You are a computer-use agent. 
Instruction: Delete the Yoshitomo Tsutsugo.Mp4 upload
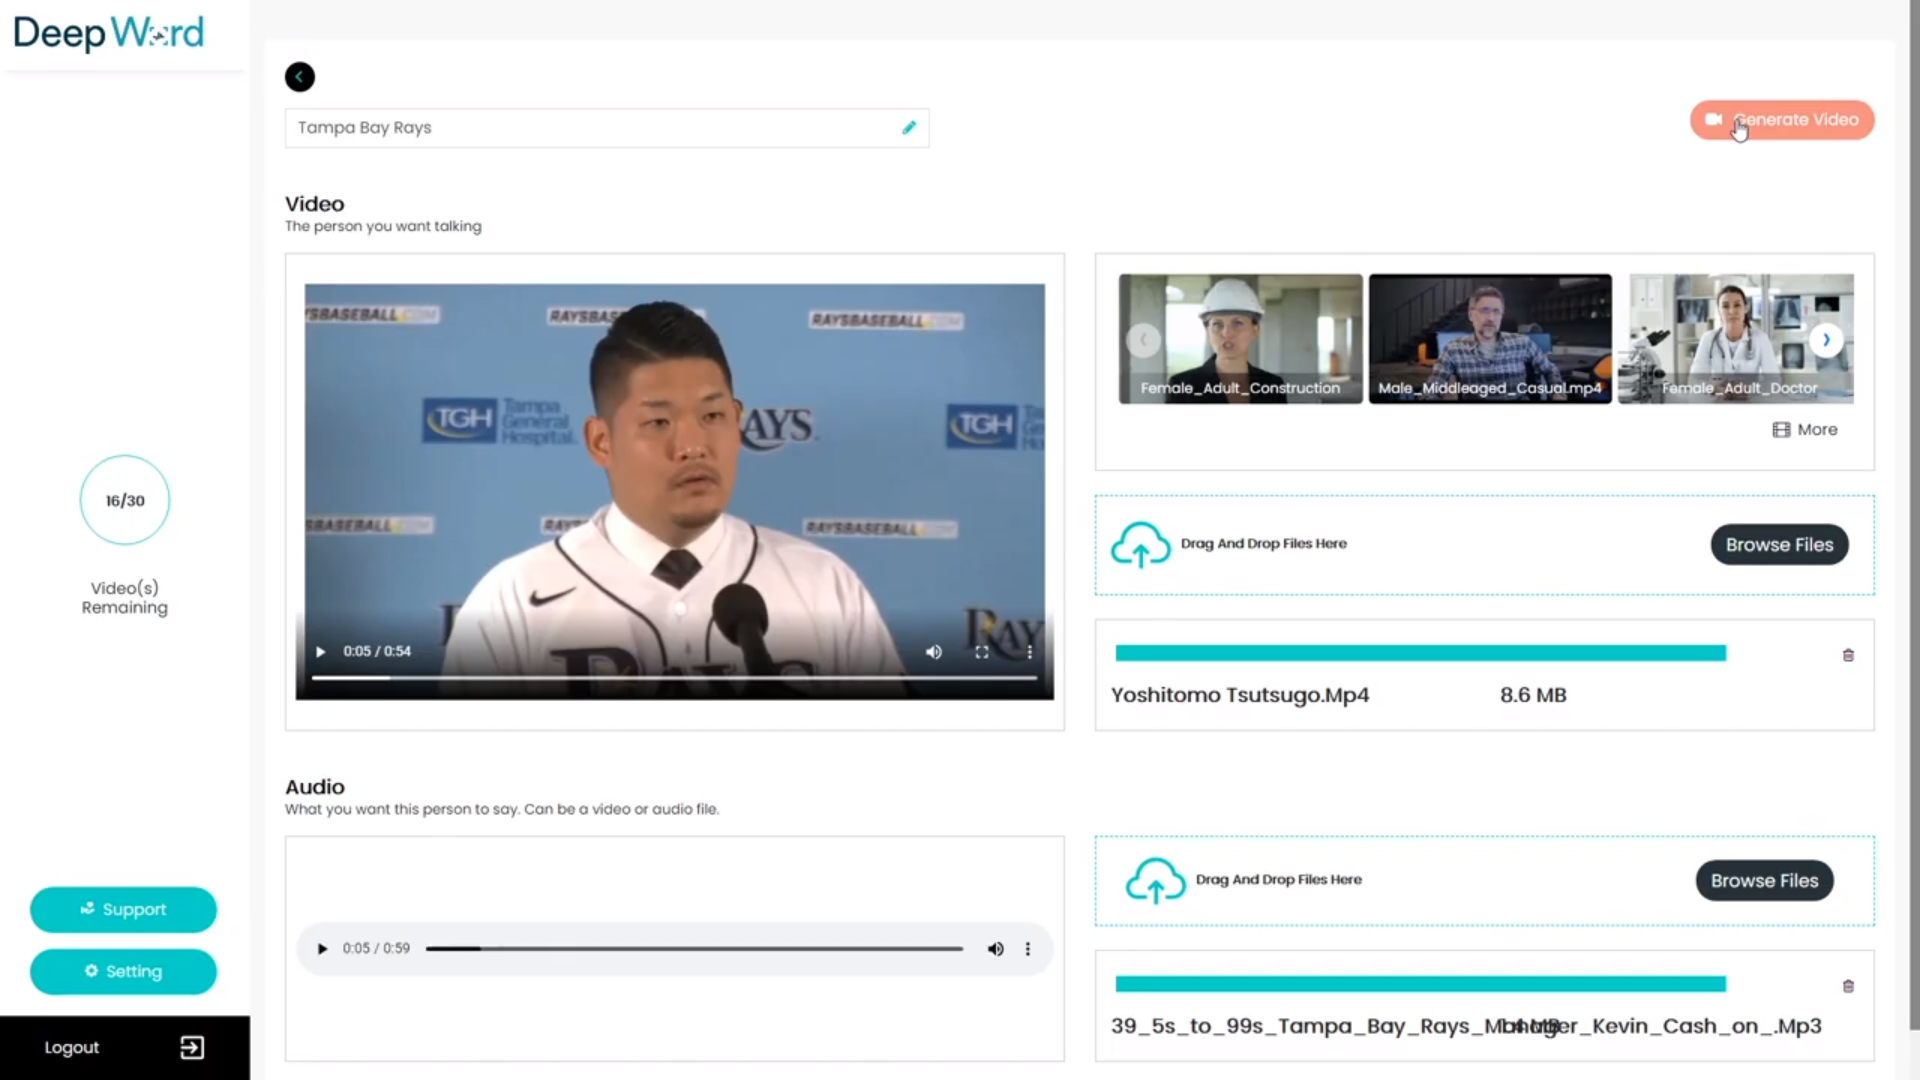[1848, 655]
